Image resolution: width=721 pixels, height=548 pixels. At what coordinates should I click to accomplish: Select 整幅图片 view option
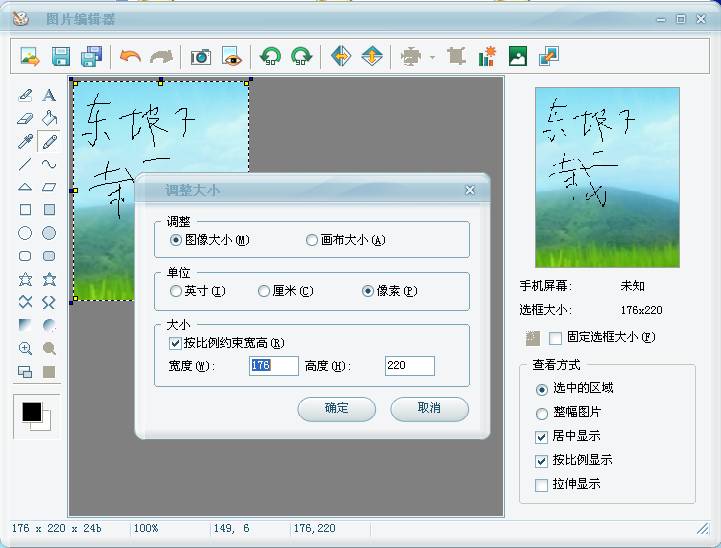542,413
